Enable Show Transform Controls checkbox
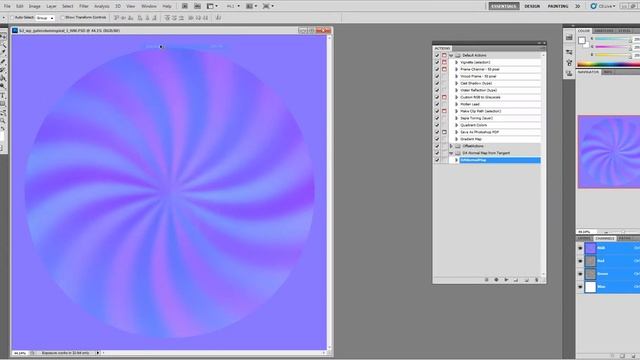Image resolution: width=640 pixels, height=360 pixels. click(62, 18)
